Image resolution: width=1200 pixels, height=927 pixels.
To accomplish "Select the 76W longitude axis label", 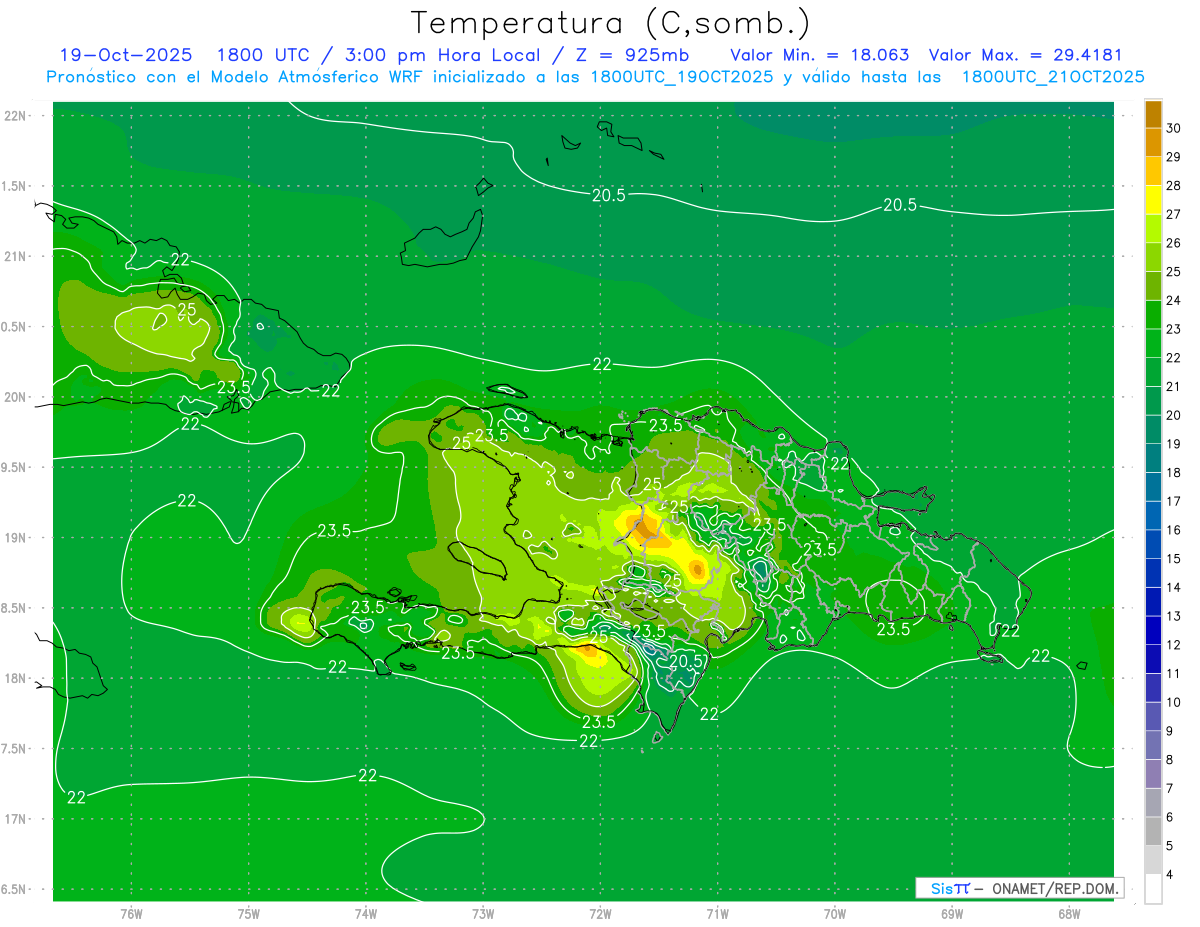I will click(x=131, y=913).
